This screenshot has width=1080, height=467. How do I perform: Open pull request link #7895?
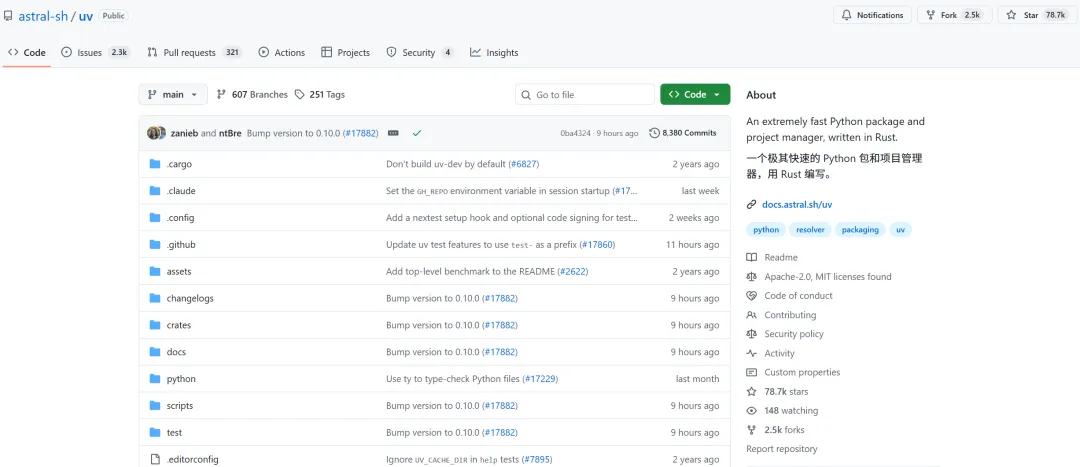pyautogui.click(x=537, y=459)
